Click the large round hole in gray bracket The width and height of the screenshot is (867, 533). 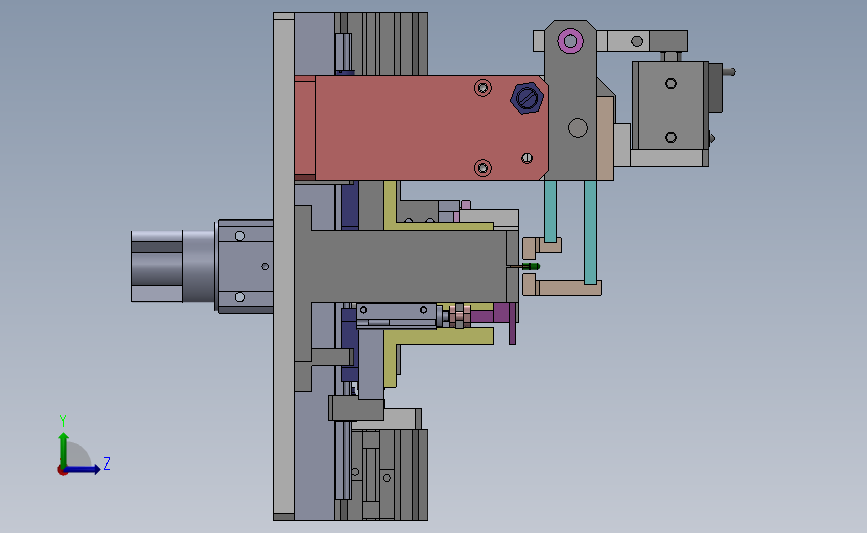point(578,128)
